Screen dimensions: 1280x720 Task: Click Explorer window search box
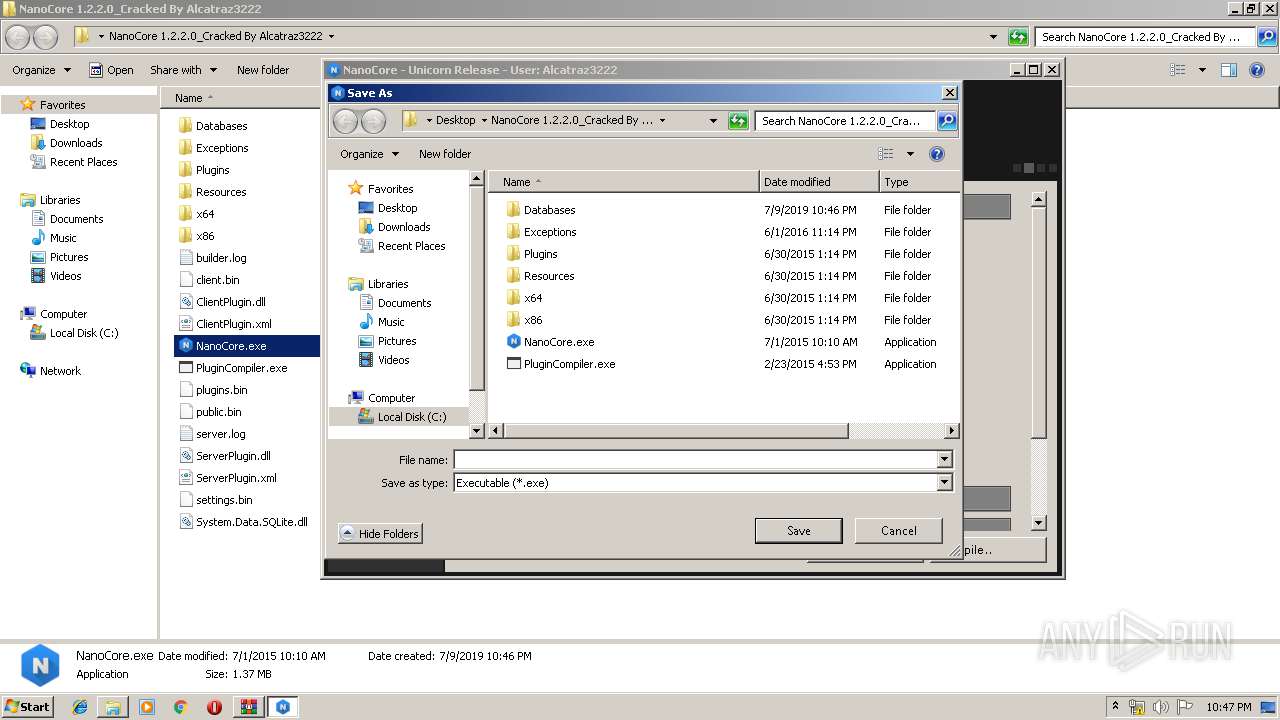point(1144,37)
